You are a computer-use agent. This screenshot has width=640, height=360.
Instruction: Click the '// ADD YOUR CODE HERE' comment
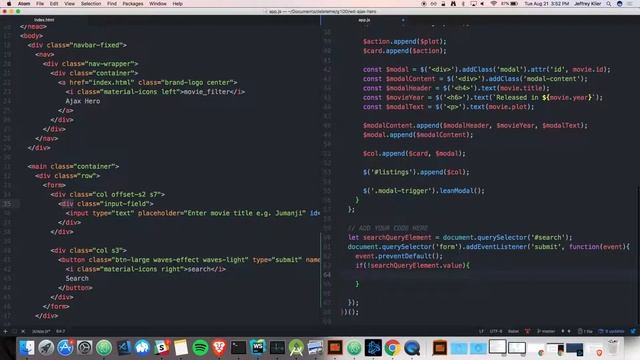coord(388,228)
